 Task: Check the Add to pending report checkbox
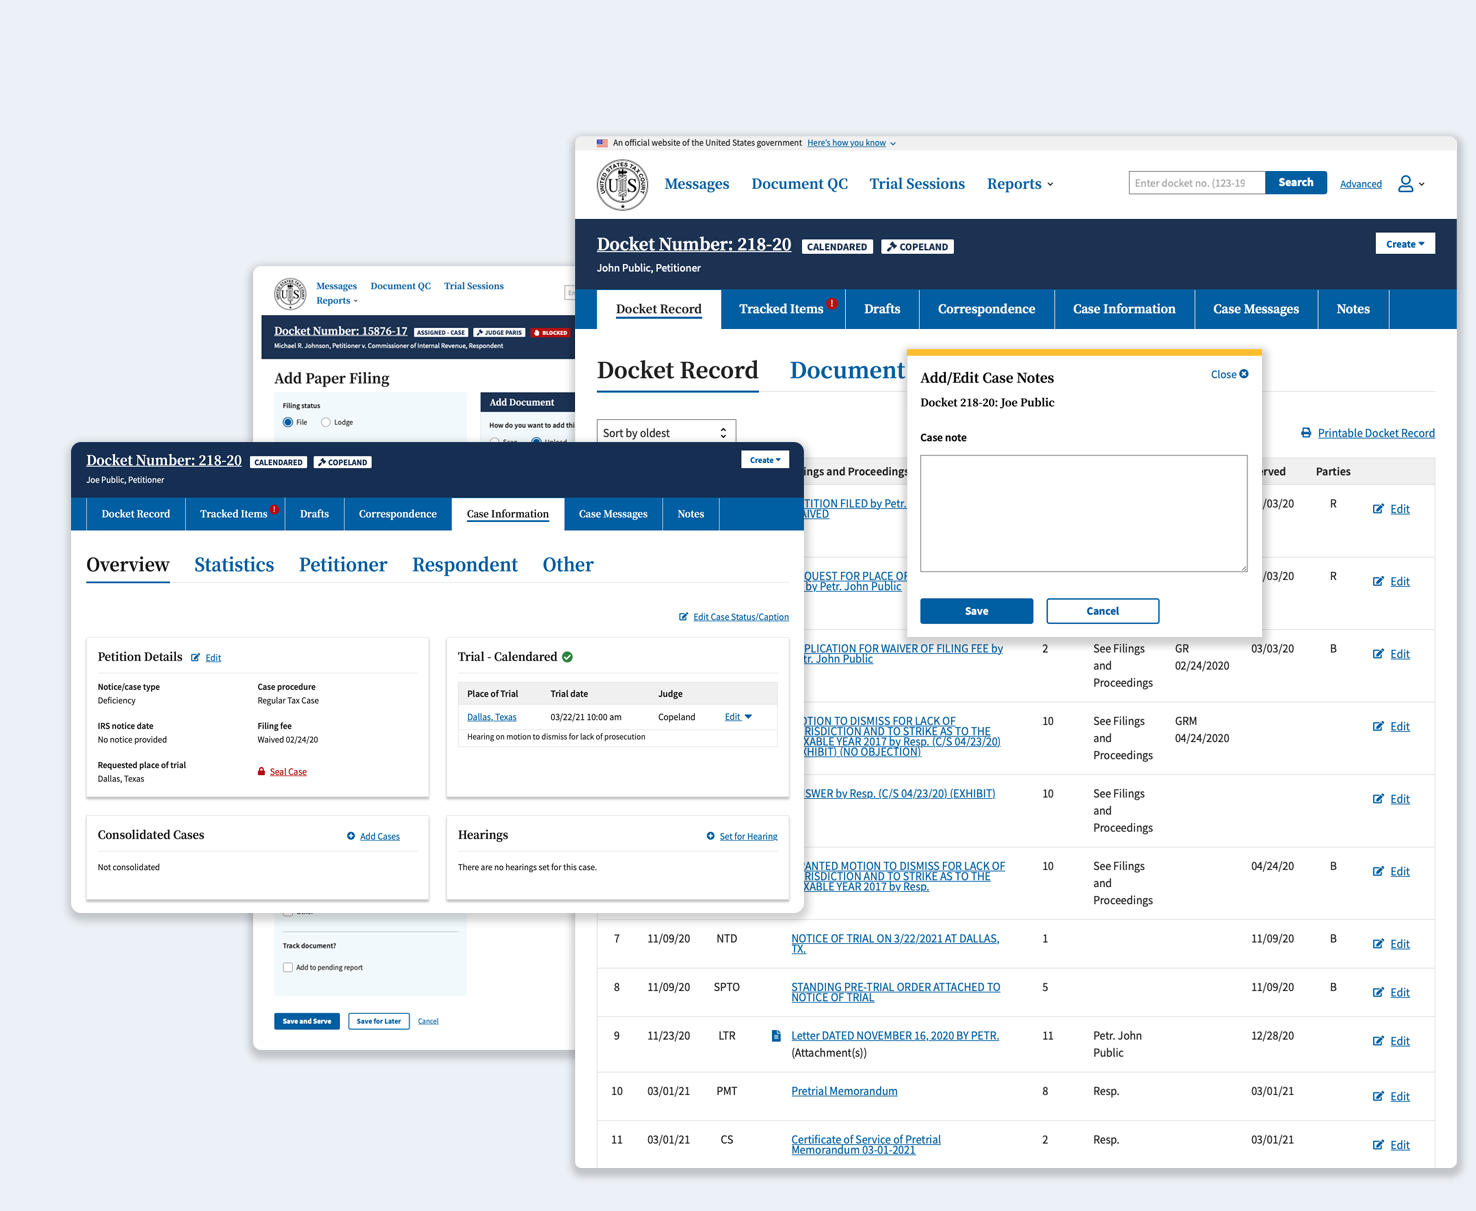pyautogui.click(x=287, y=967)
